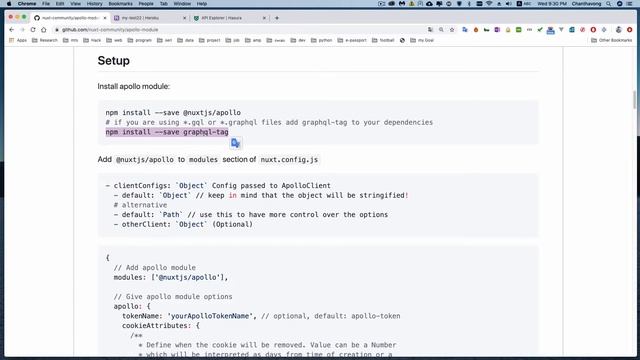Screen dimensions: 640x360
Task: Close the nuxt-community/apollo-module tab
Action: point(105,18)
